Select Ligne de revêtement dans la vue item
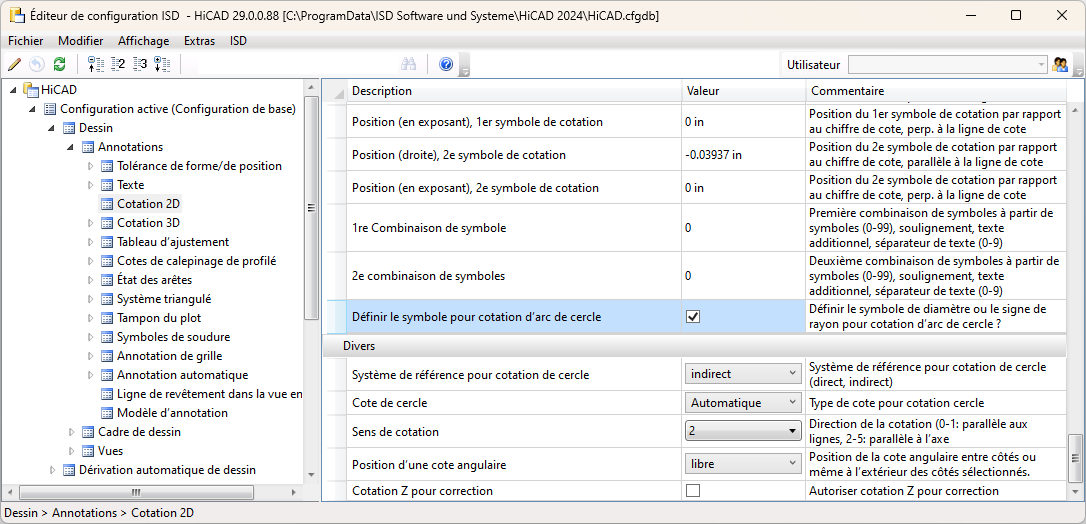Viewport: 1086px width, 524px height. pos(210,394)
